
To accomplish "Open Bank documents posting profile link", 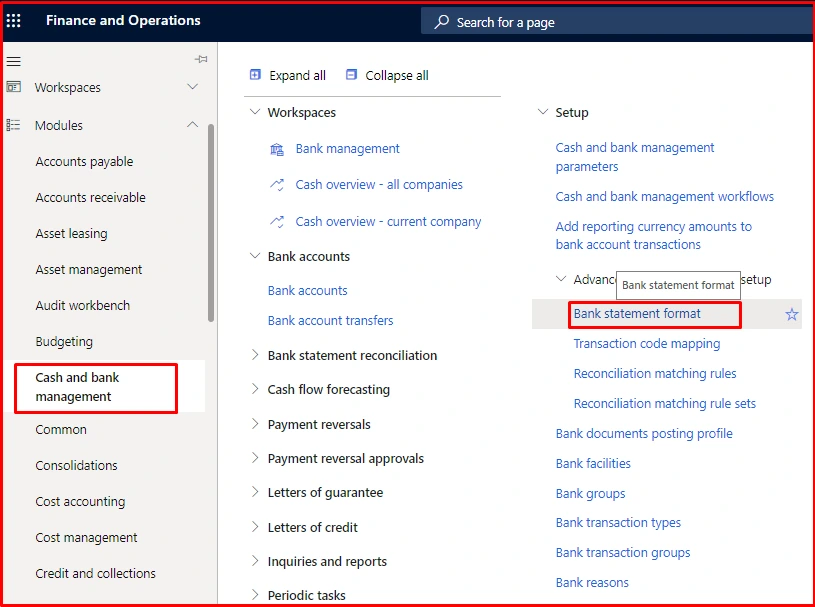I will [644, 434].
